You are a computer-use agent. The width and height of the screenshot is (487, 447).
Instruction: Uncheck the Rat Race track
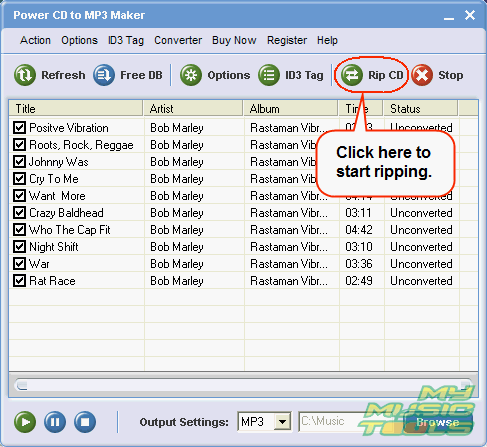(x=19, y=280)
